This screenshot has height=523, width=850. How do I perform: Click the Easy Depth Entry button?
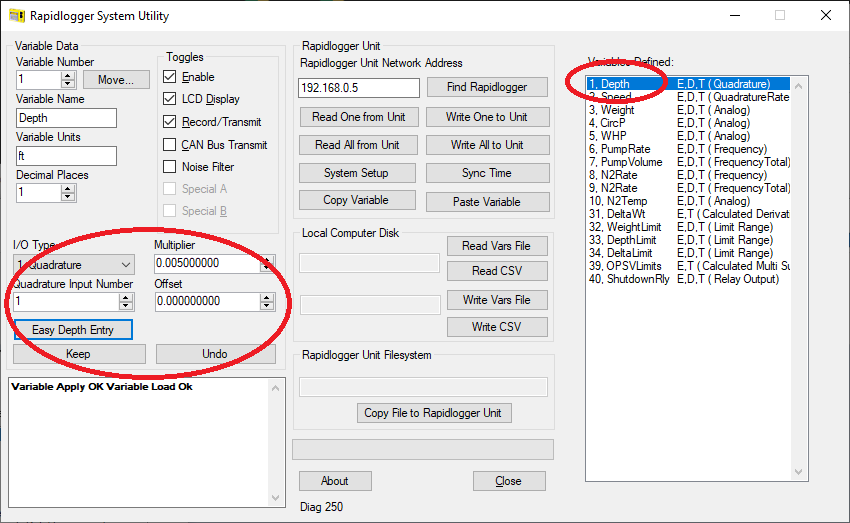click(x=73, y=330)
